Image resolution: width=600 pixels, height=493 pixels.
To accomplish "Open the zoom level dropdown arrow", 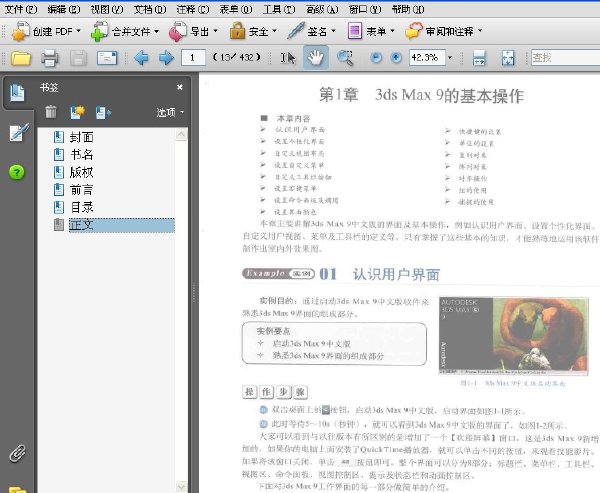I will (x=450, y=58).
